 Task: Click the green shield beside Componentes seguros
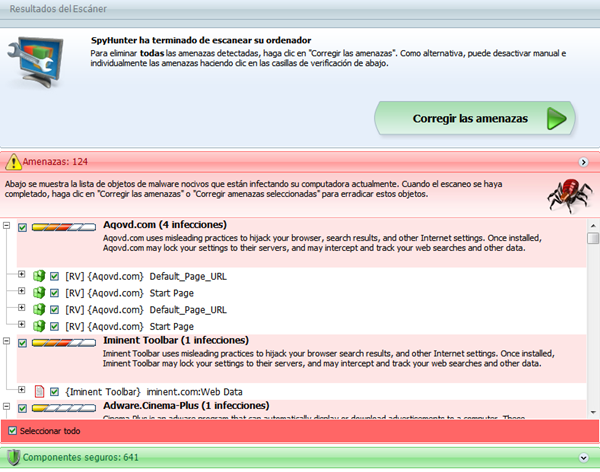pos(13,457)
